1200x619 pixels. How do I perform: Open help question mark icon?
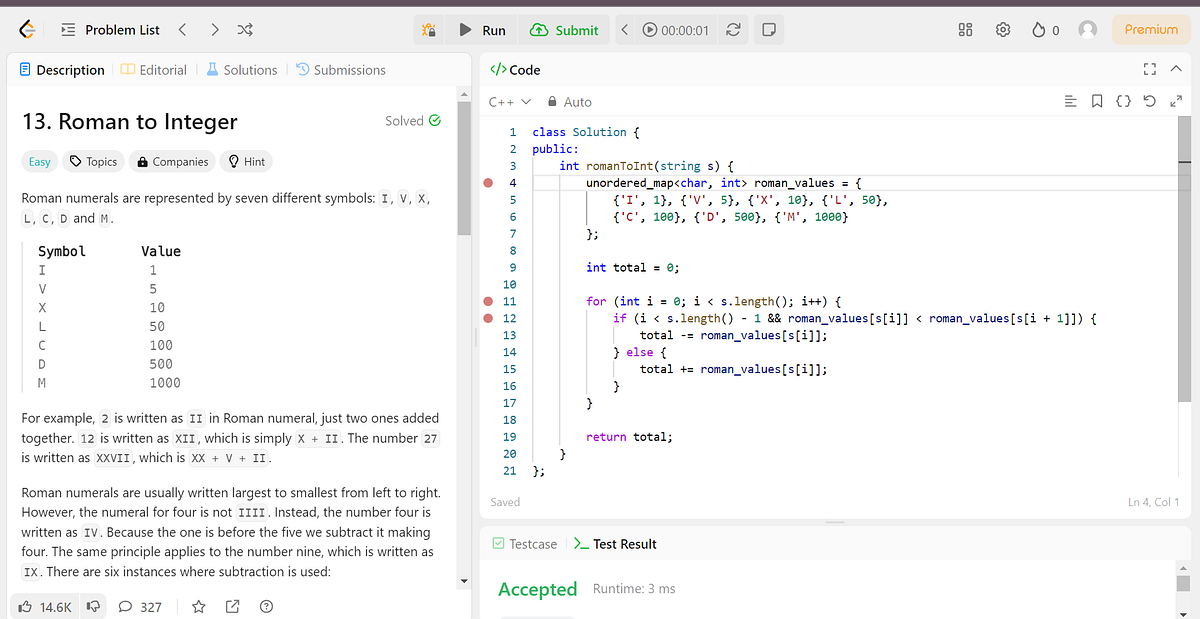tap(266, 606)
